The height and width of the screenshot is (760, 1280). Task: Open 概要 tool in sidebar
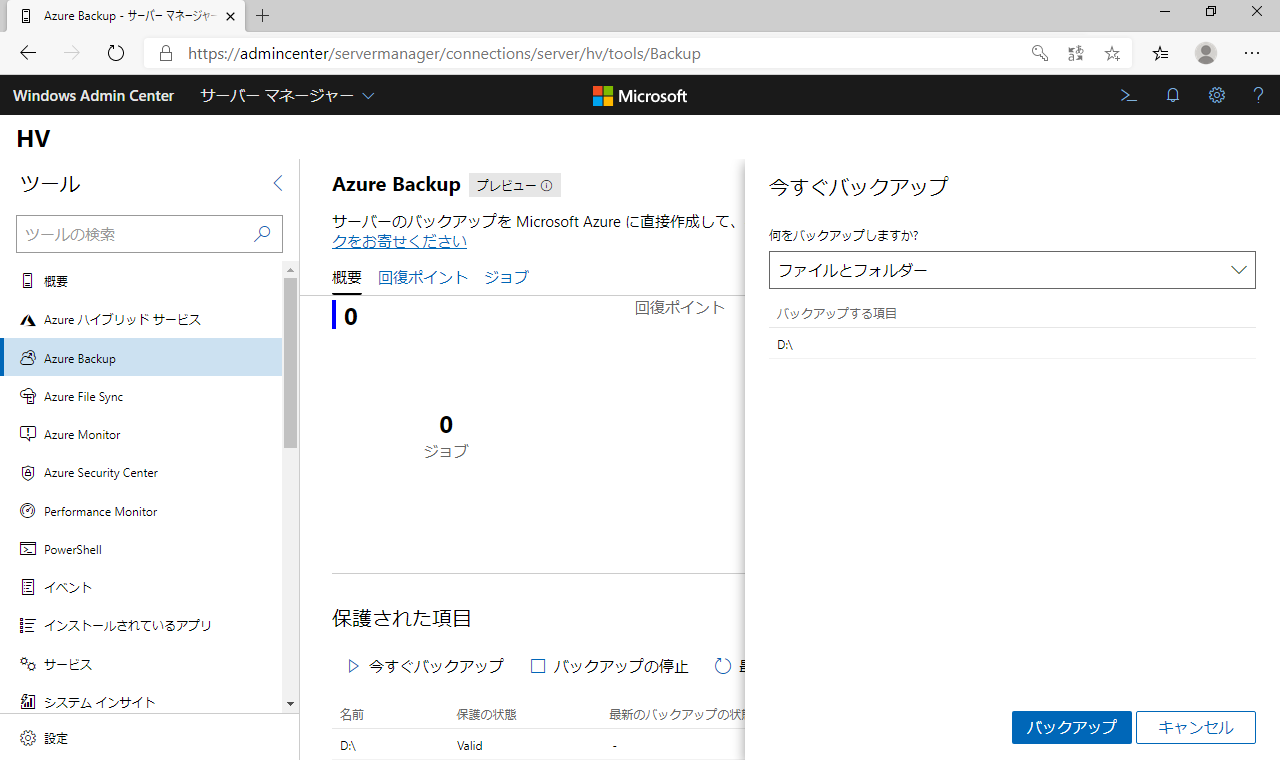point(141,282)
